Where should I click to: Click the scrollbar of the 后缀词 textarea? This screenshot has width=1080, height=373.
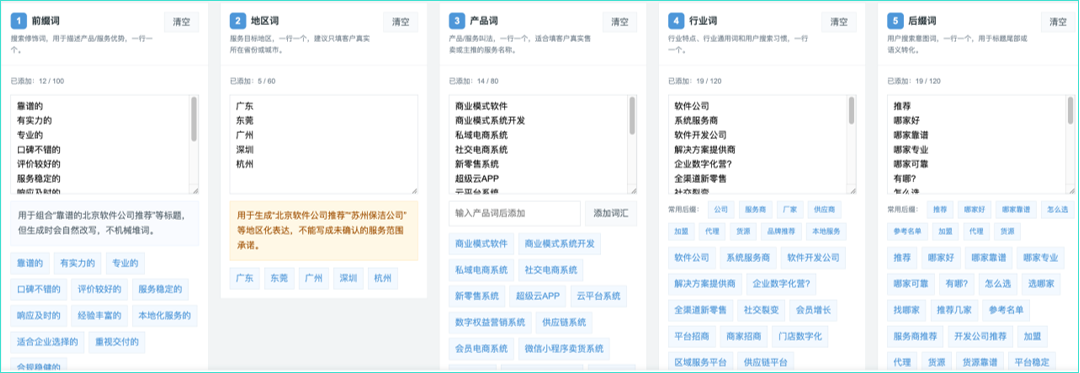click(1070, 111)
